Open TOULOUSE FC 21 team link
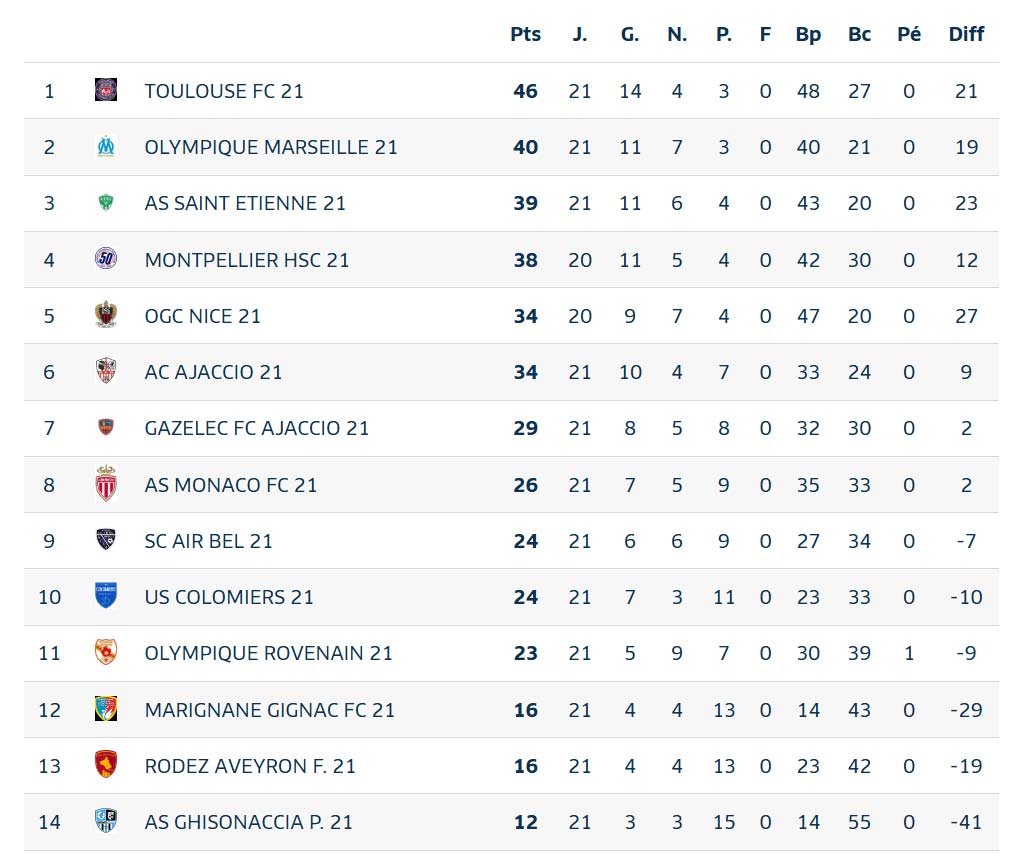 [x=224, y=91]
